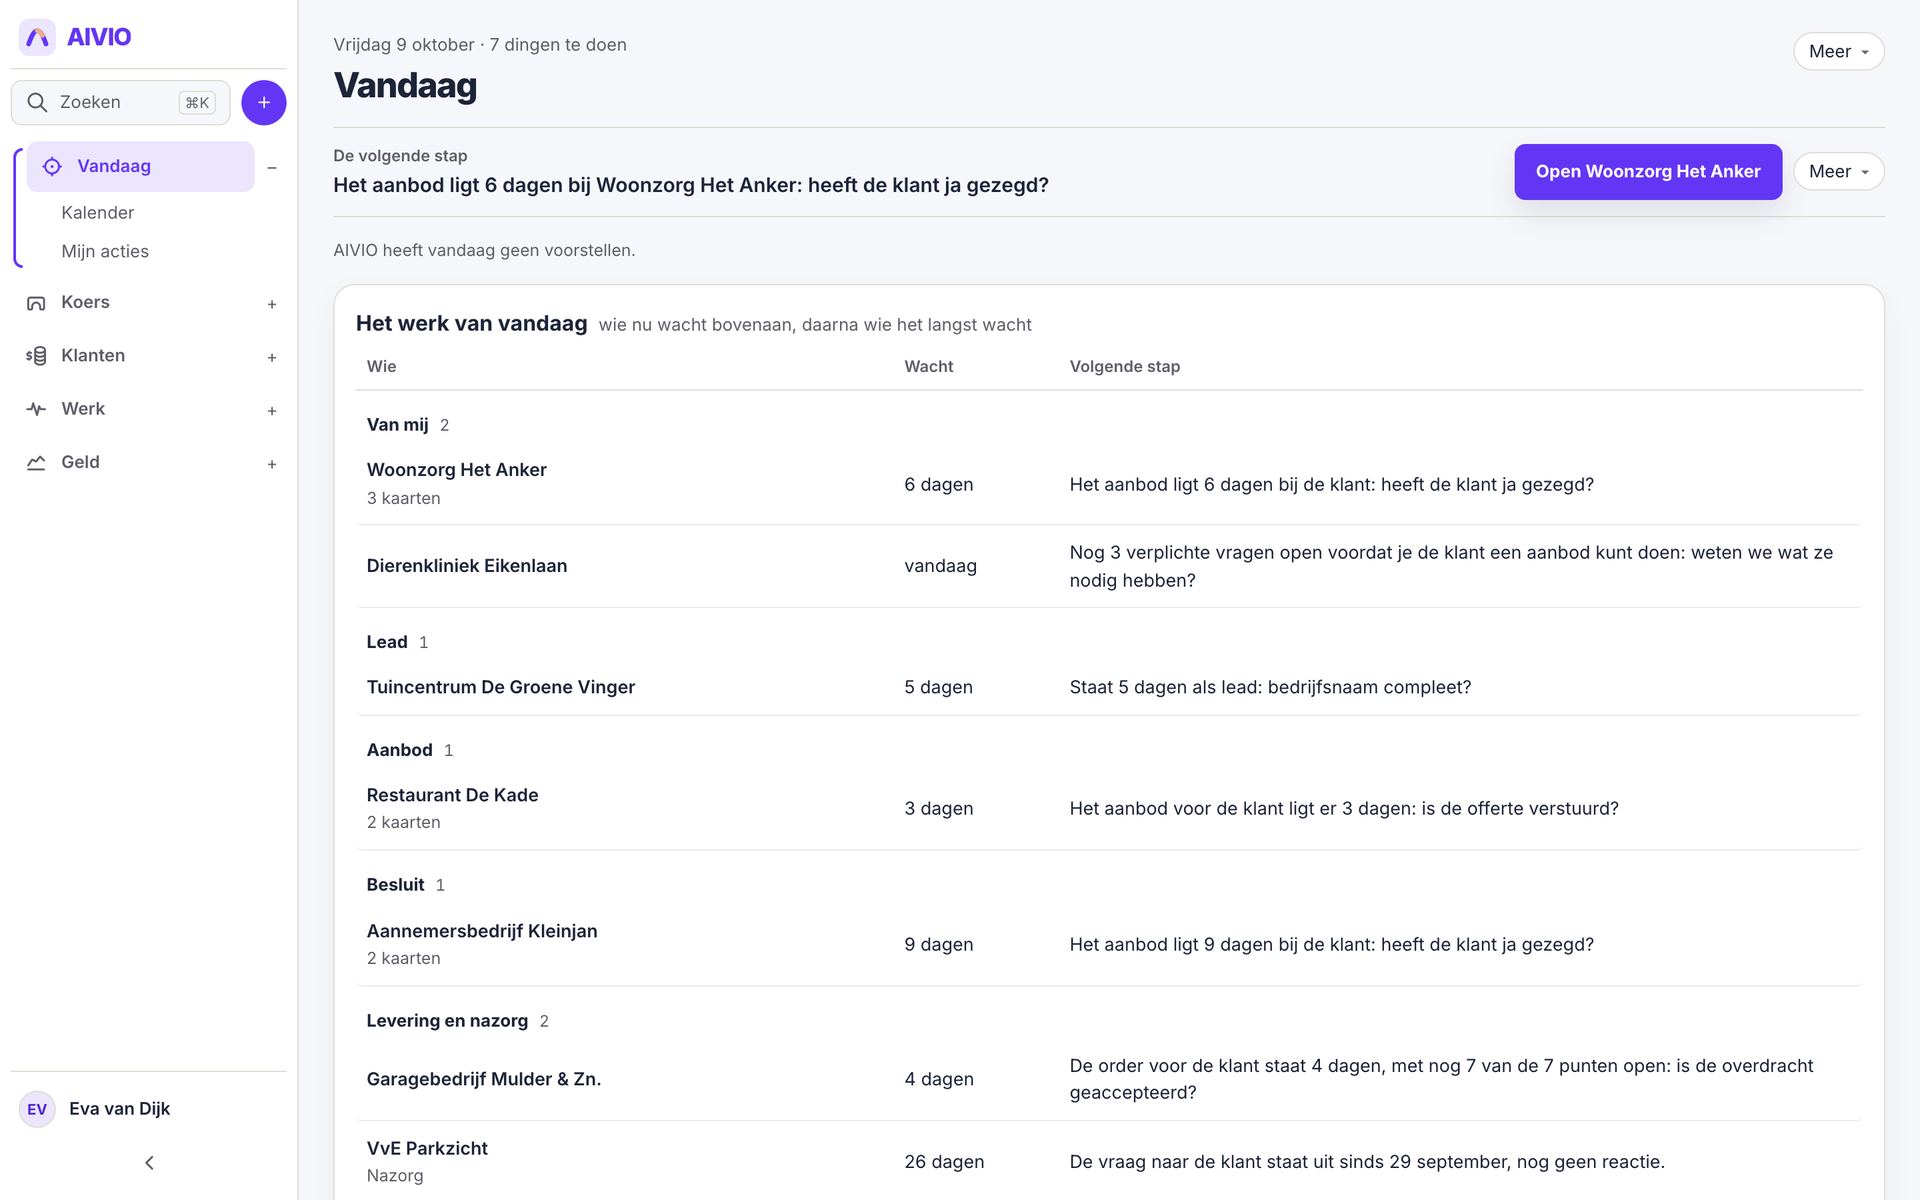Image resolution: width=1920 pixels, height=1200 pixels.
Task: Click the Wacht column header
Action: [x=929, y=367]
